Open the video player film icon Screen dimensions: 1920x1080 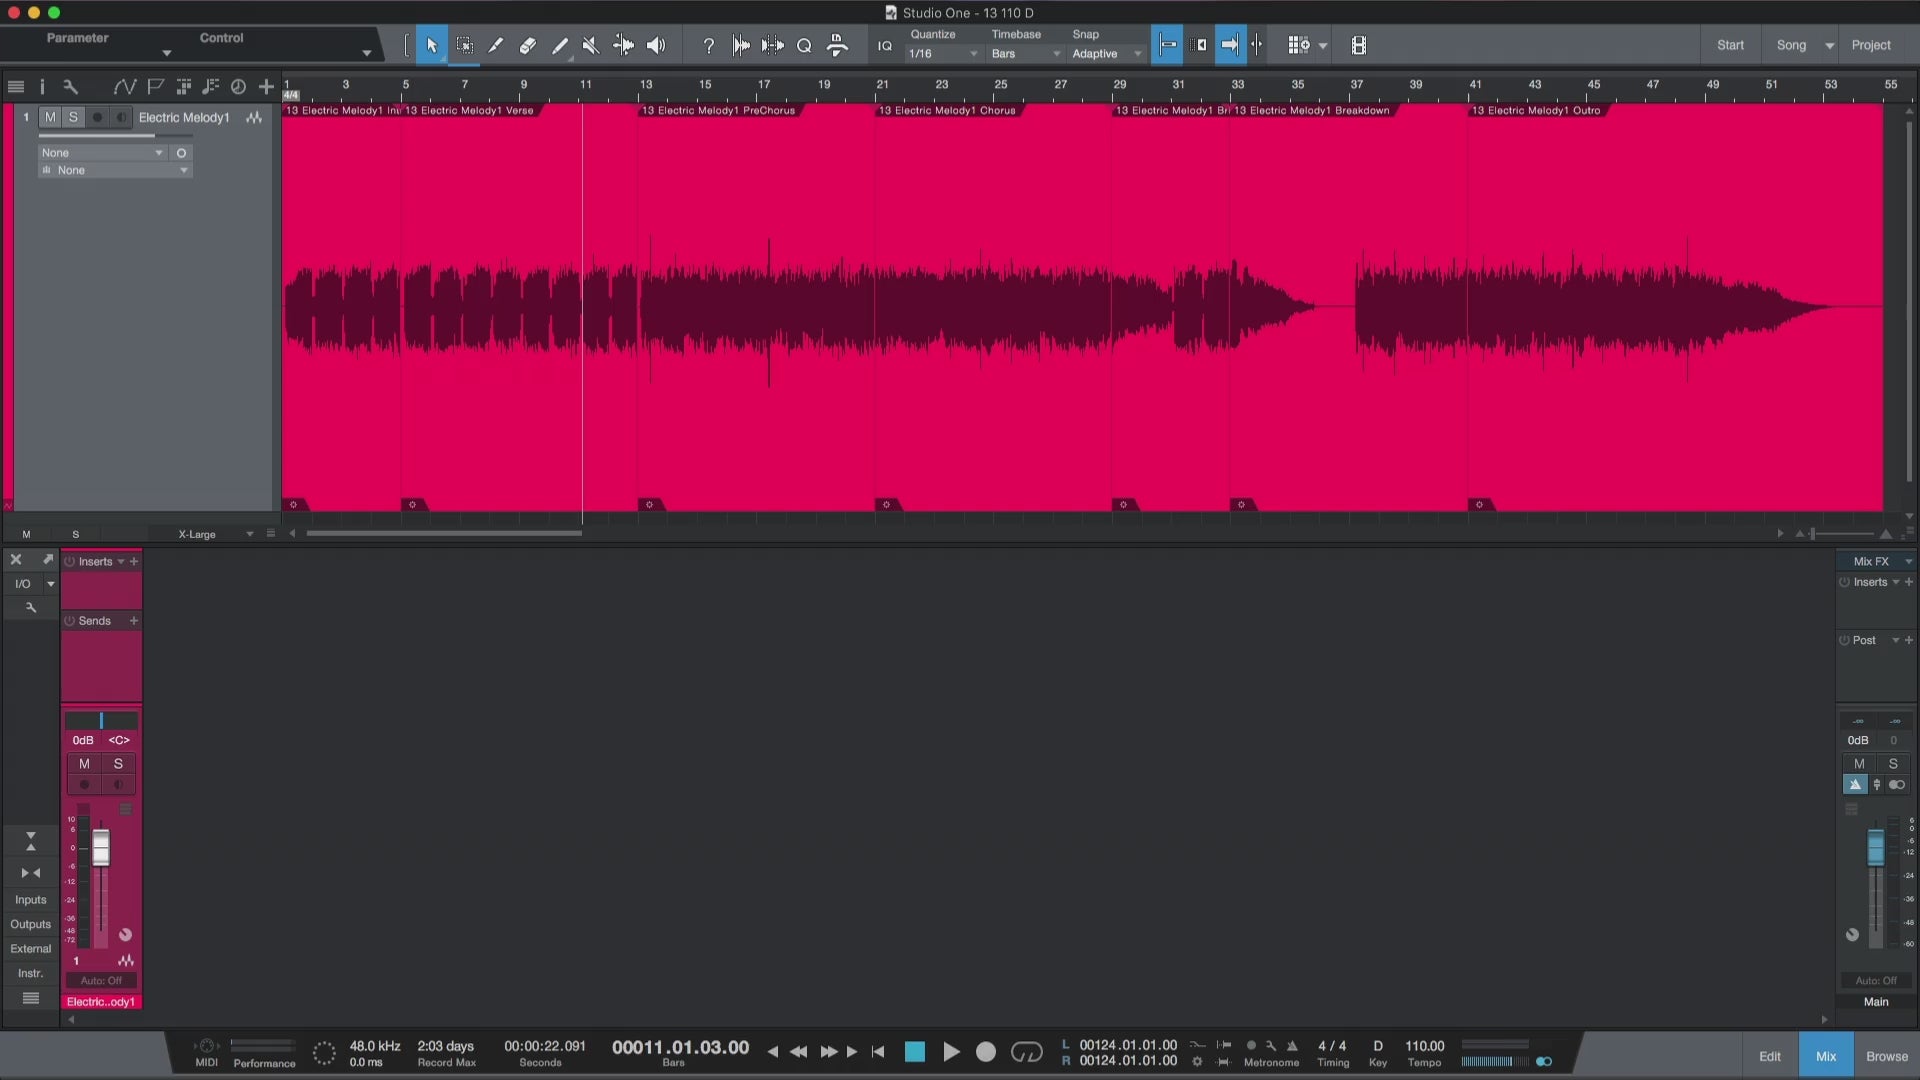pos(1358,45)
